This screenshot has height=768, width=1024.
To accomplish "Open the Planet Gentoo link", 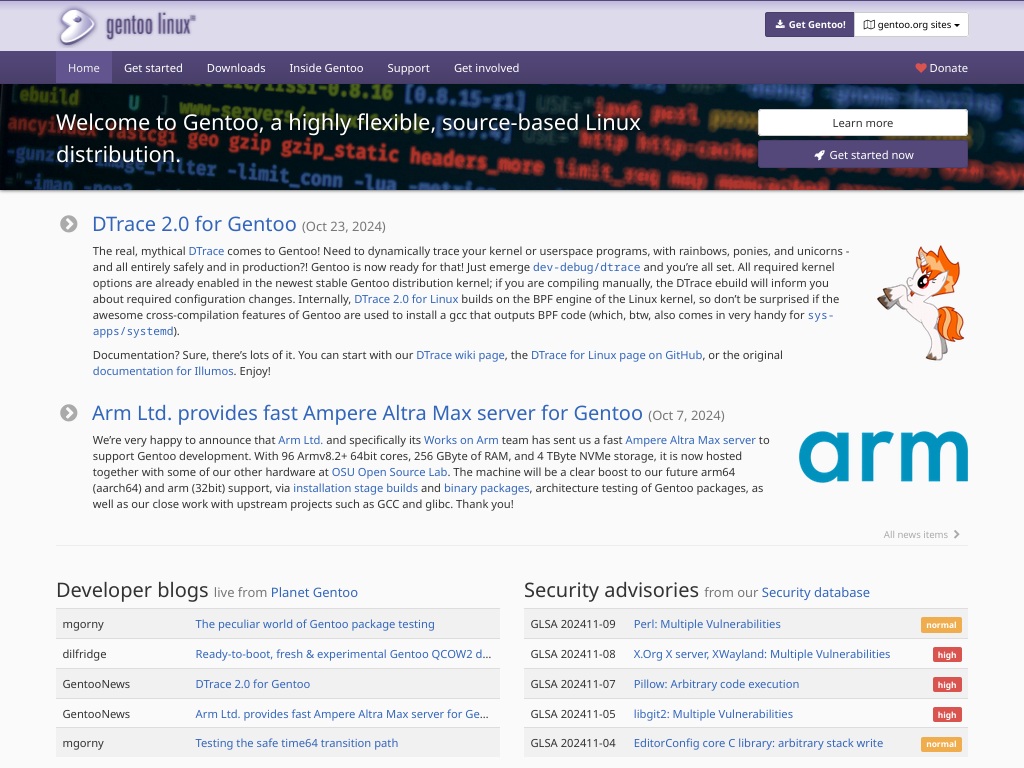I will click(x=314, y=592).
